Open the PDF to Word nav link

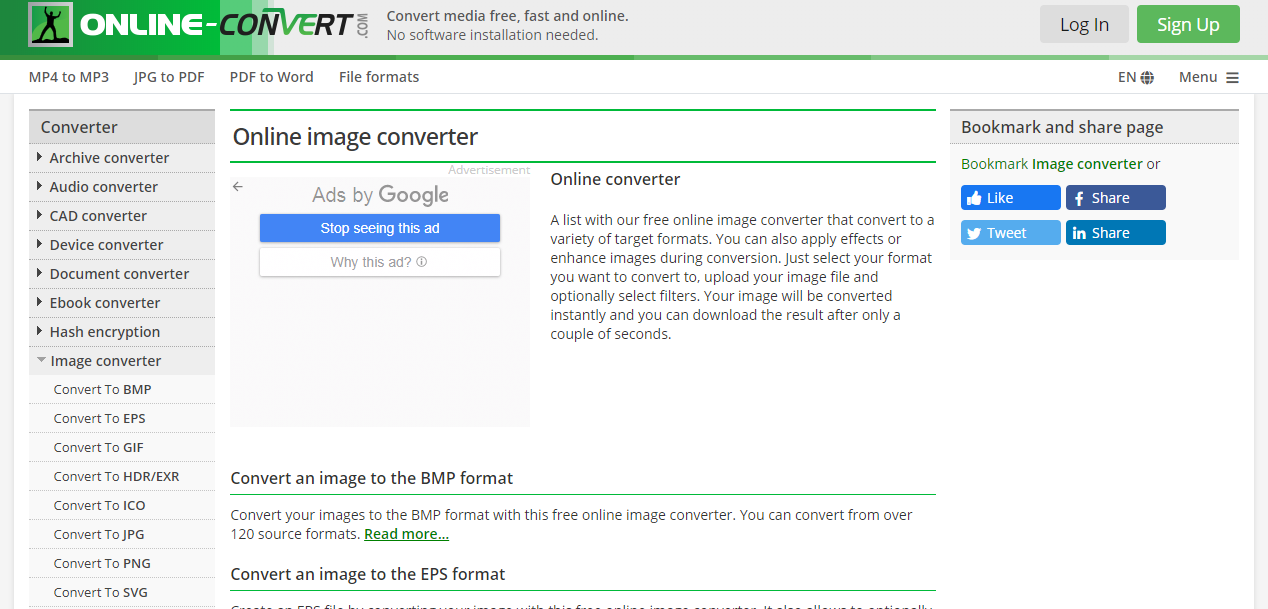click(271, 77)
